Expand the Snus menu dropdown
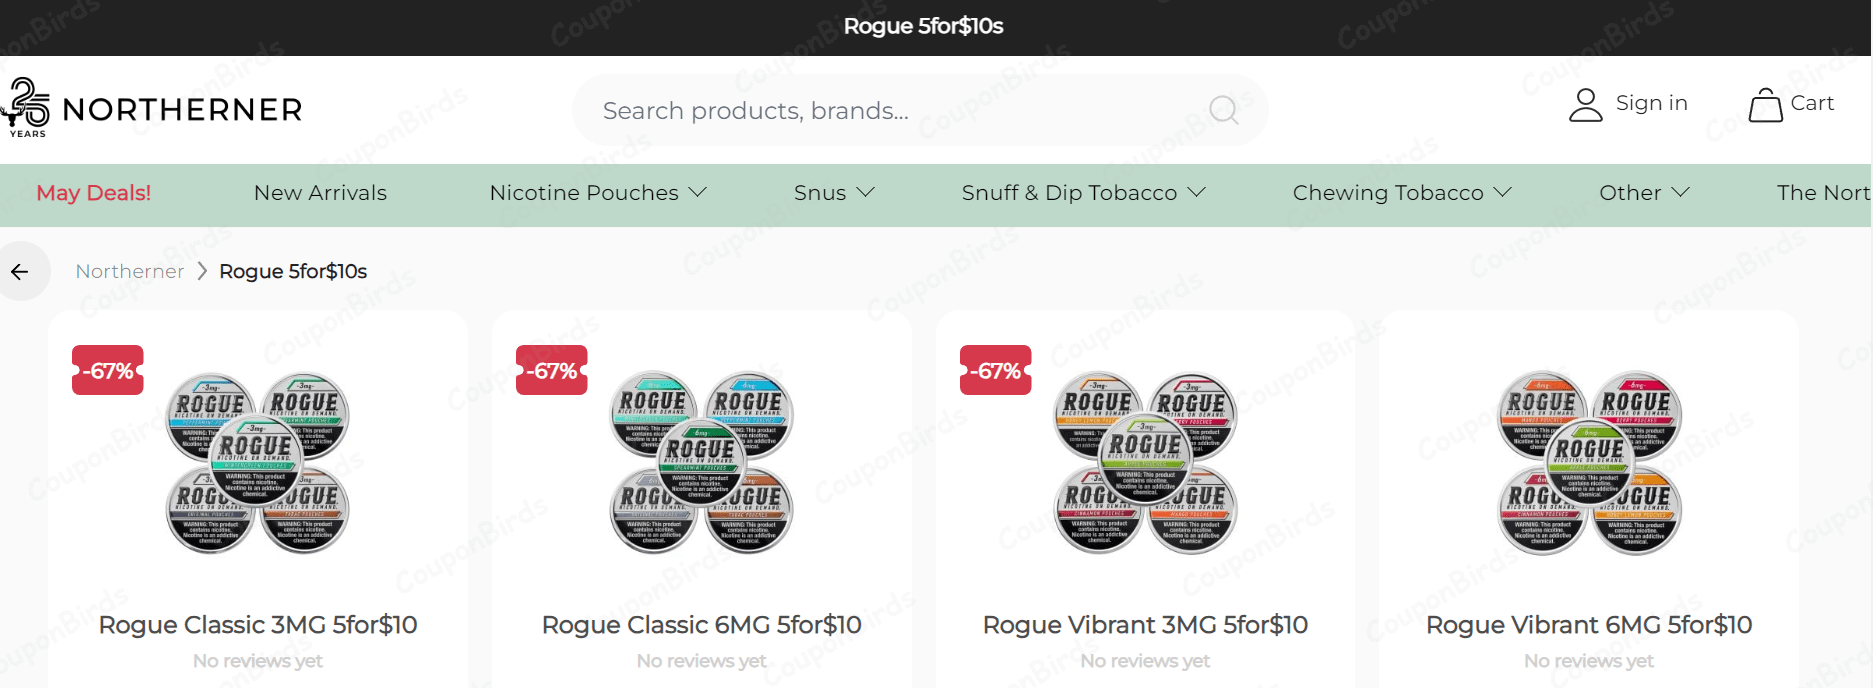 coord(834,193)
